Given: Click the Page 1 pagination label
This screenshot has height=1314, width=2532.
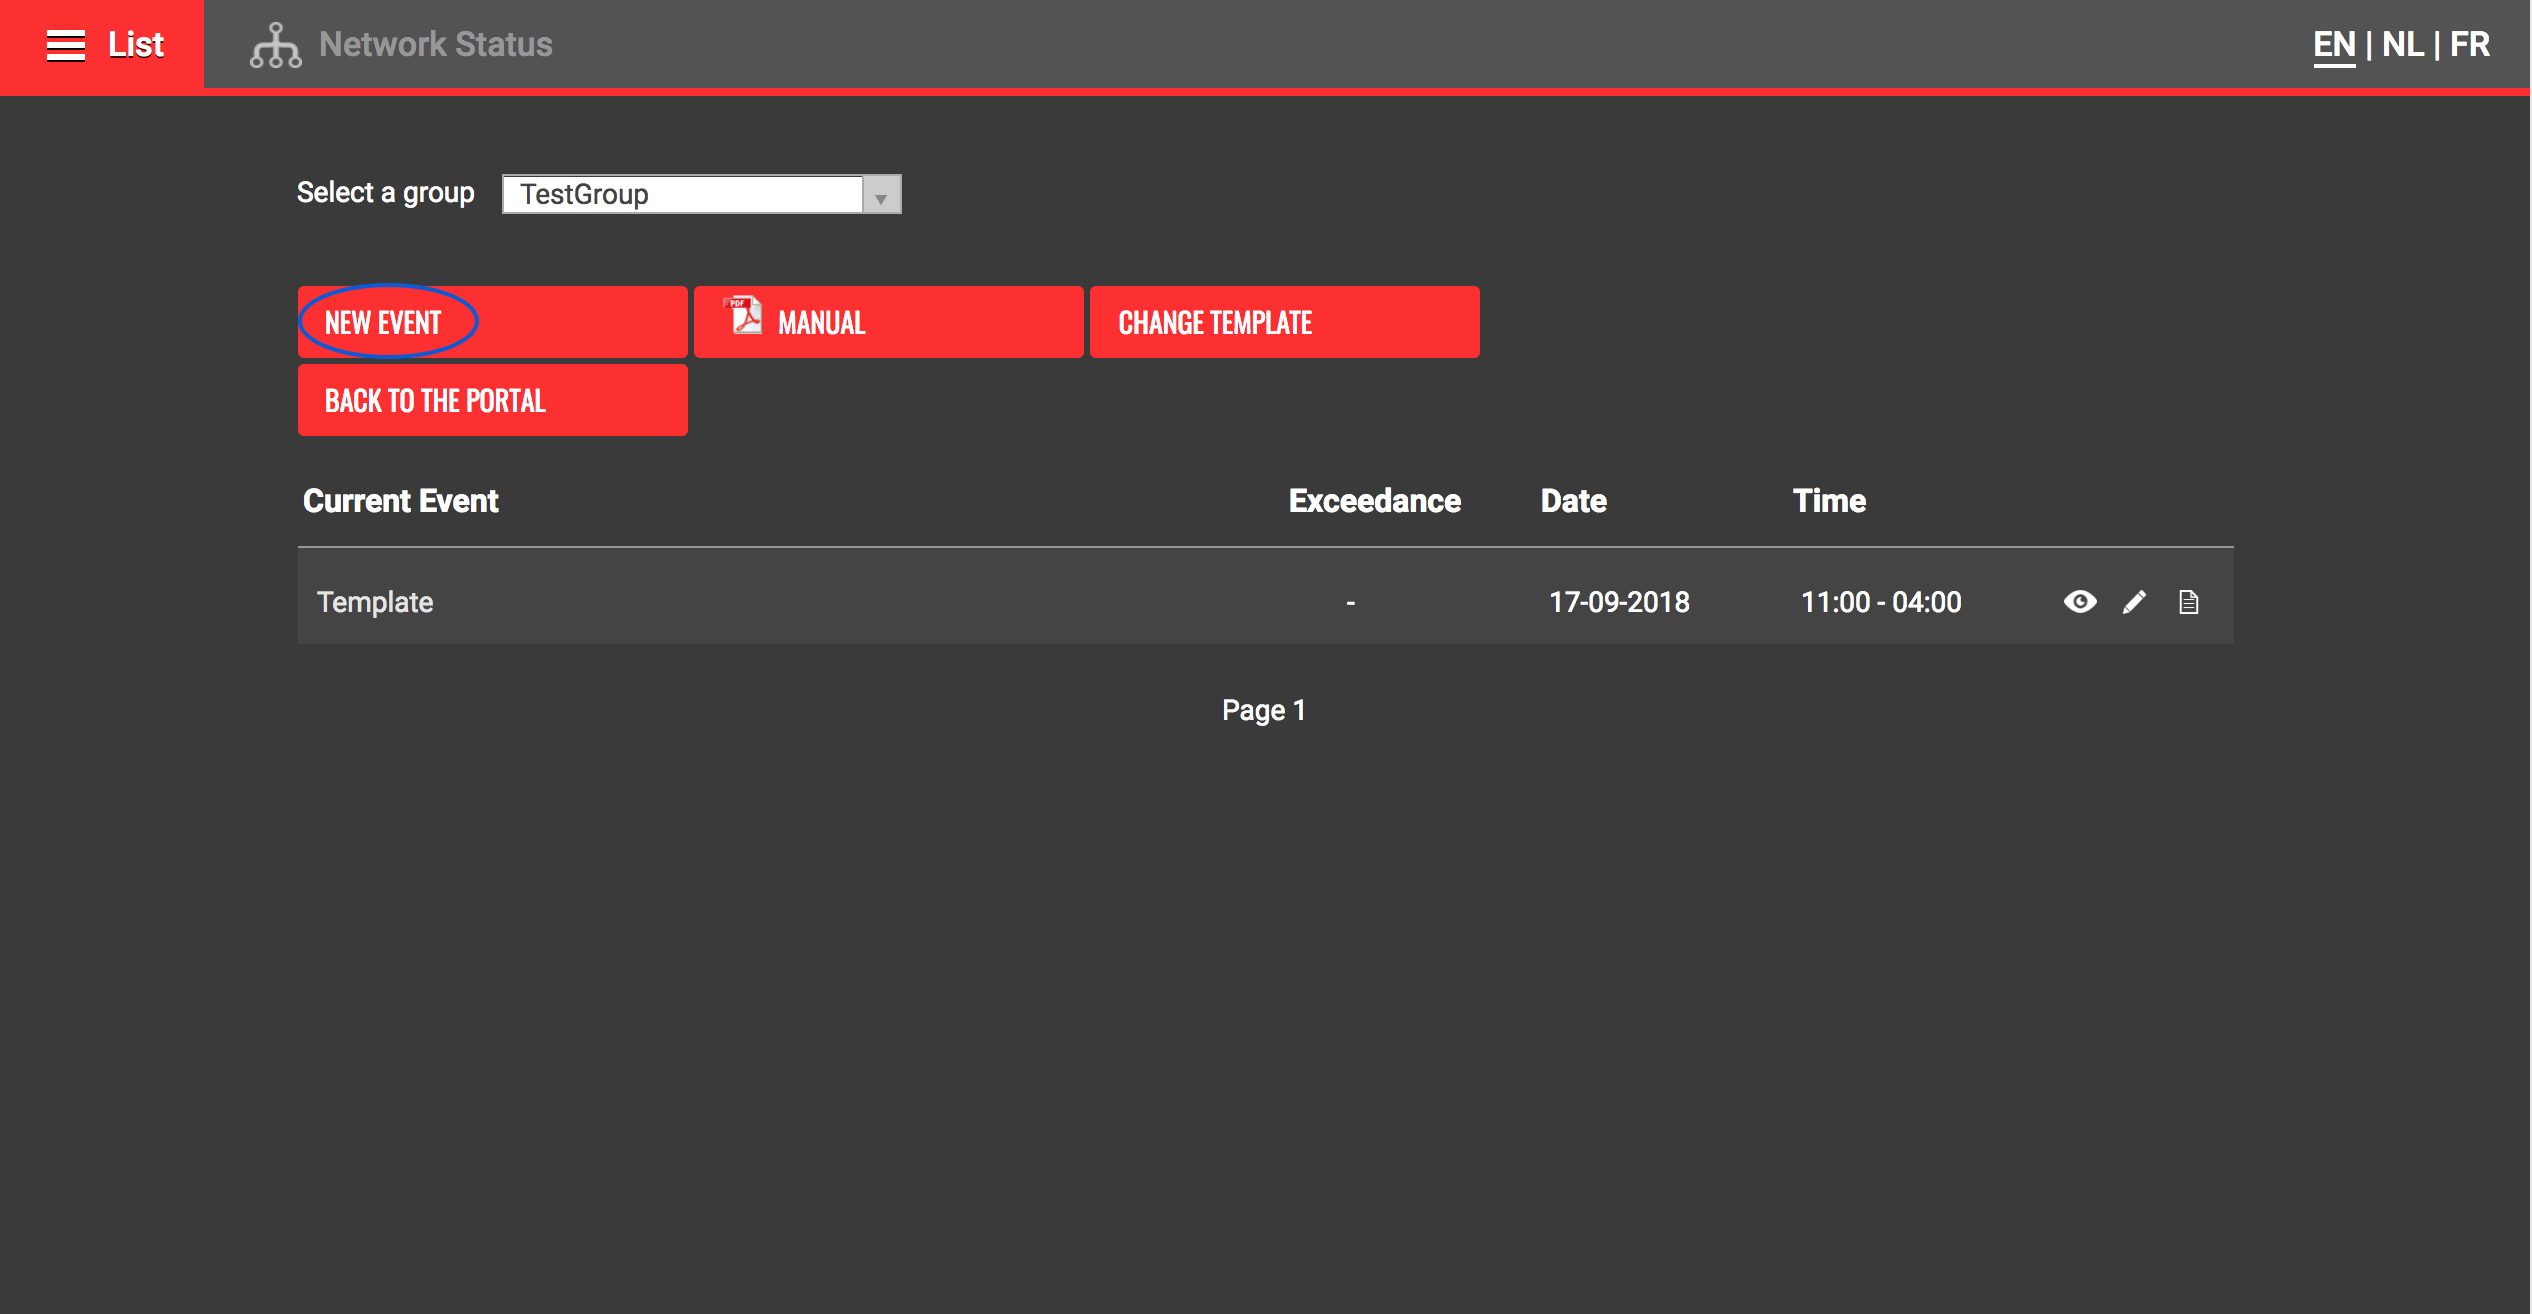Looking at the screenshot, I should [1264, 710].
